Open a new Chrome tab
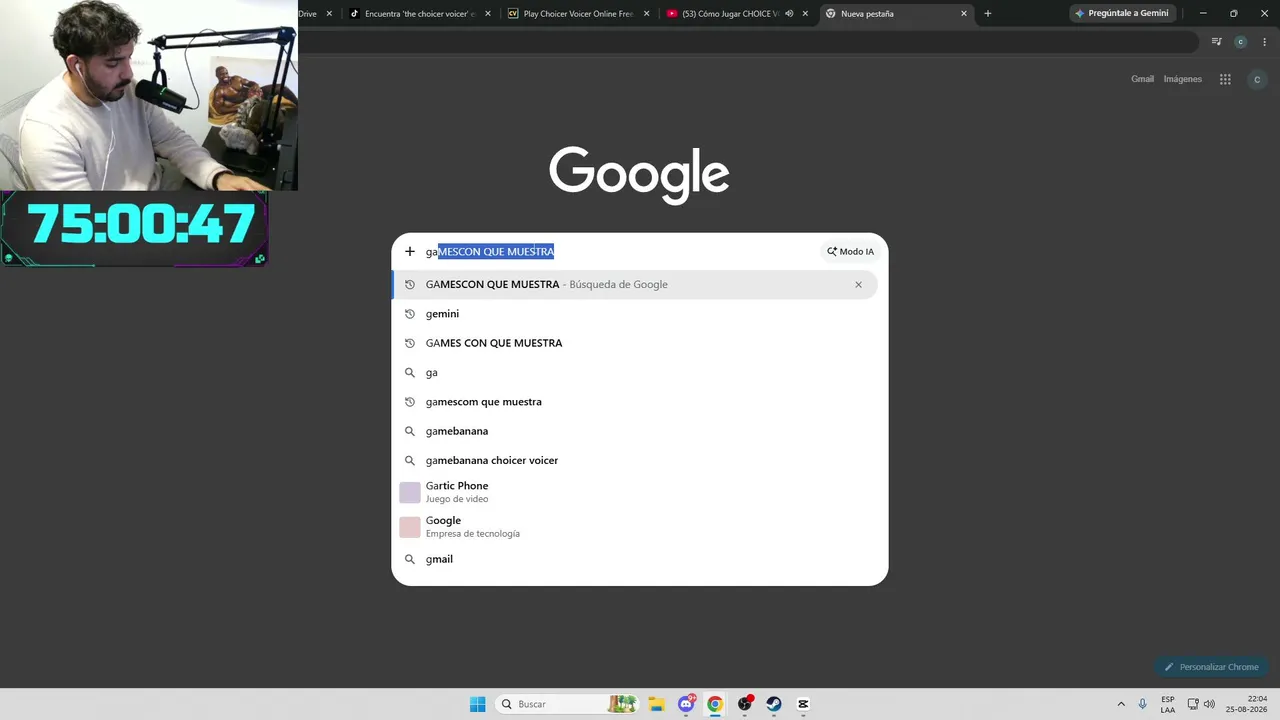Viewport: 1280px width, 720px height. (x=988, y=14)
